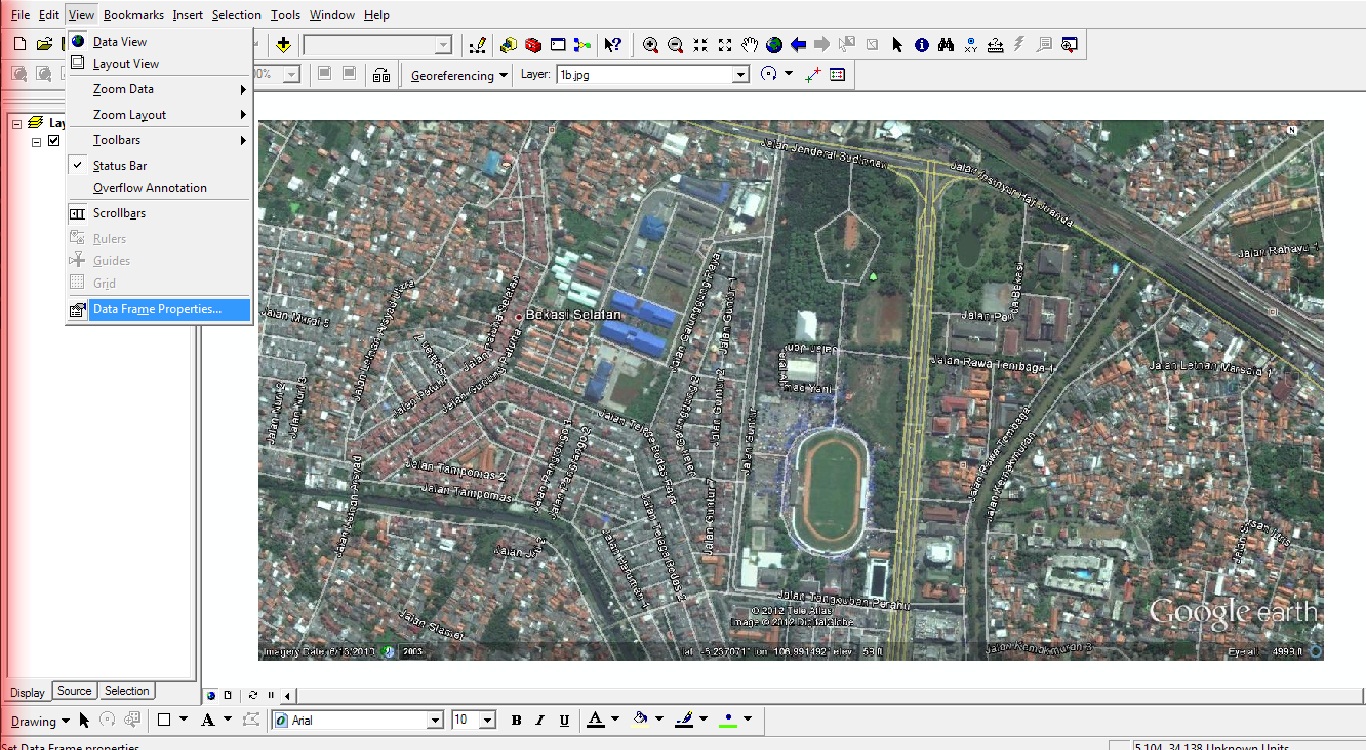1366x750 pixels.
Task: Select the Zoom In tool
Action: (650, 44)
